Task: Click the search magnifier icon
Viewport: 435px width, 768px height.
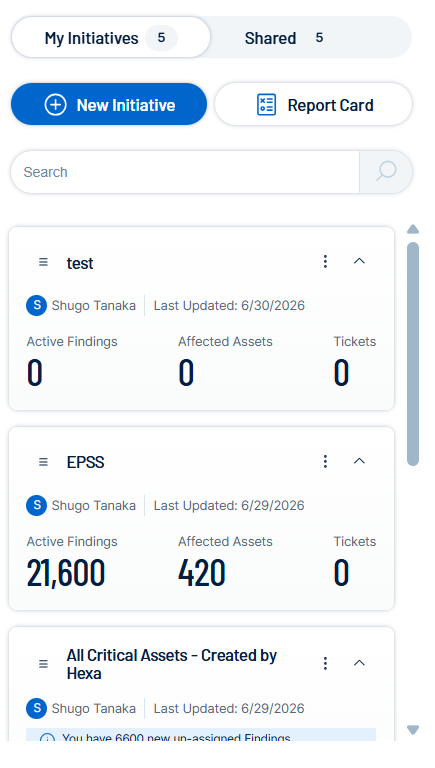Action: 386,172
